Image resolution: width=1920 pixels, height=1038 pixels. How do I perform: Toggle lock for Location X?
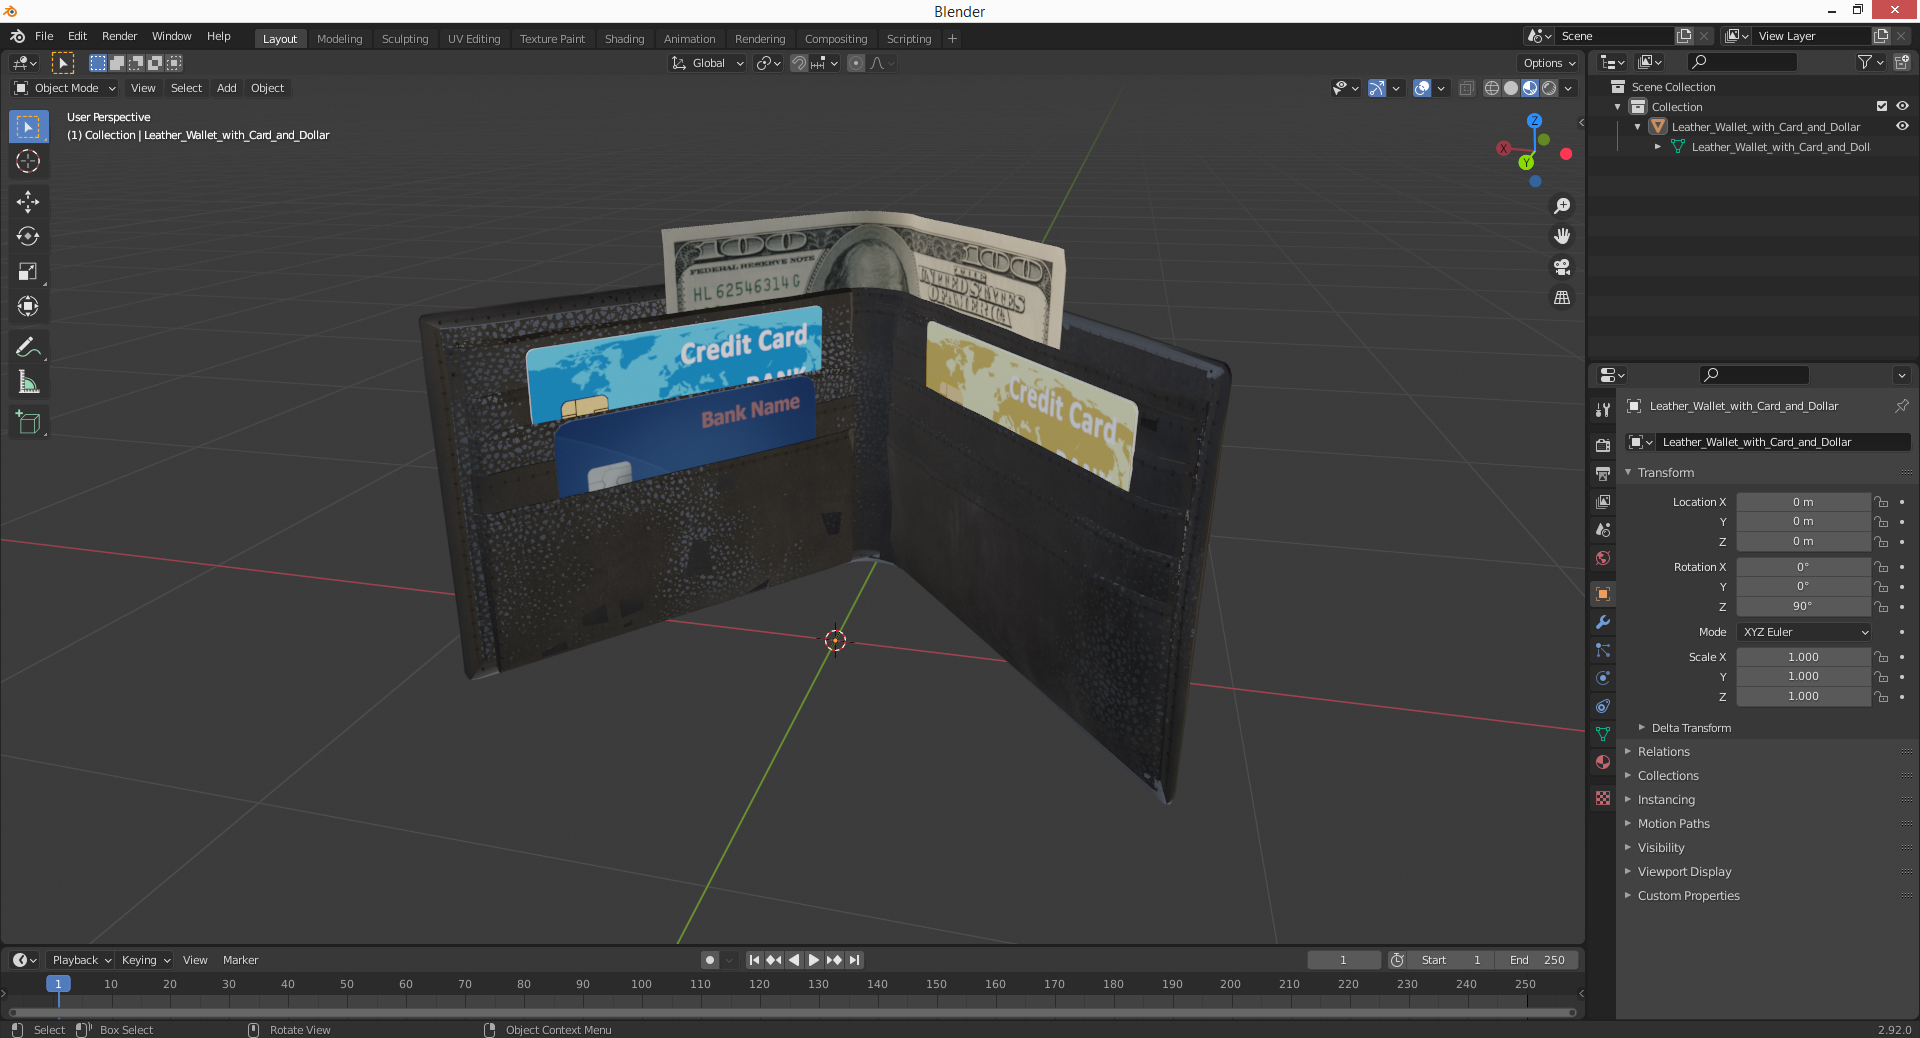pyautogui.click(x=1881, y=502)
